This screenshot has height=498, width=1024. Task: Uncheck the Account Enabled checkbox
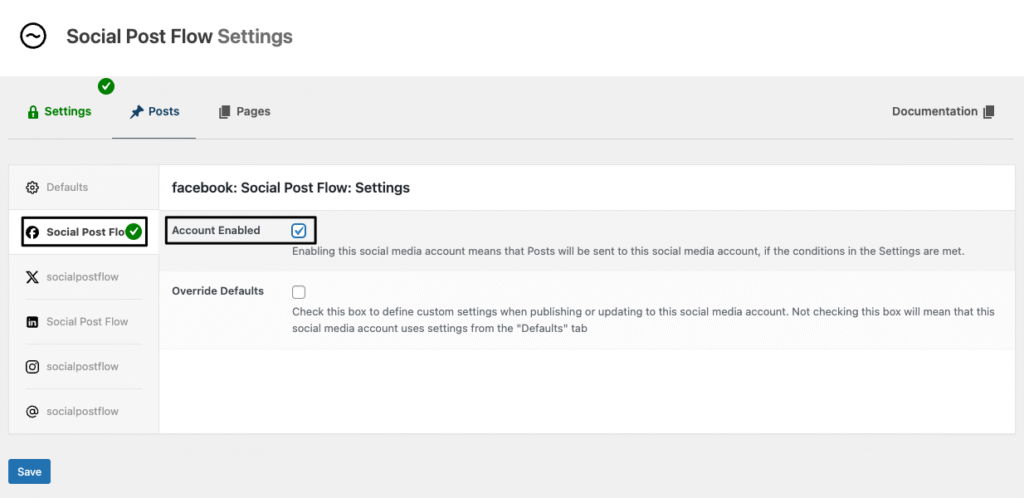299,230
